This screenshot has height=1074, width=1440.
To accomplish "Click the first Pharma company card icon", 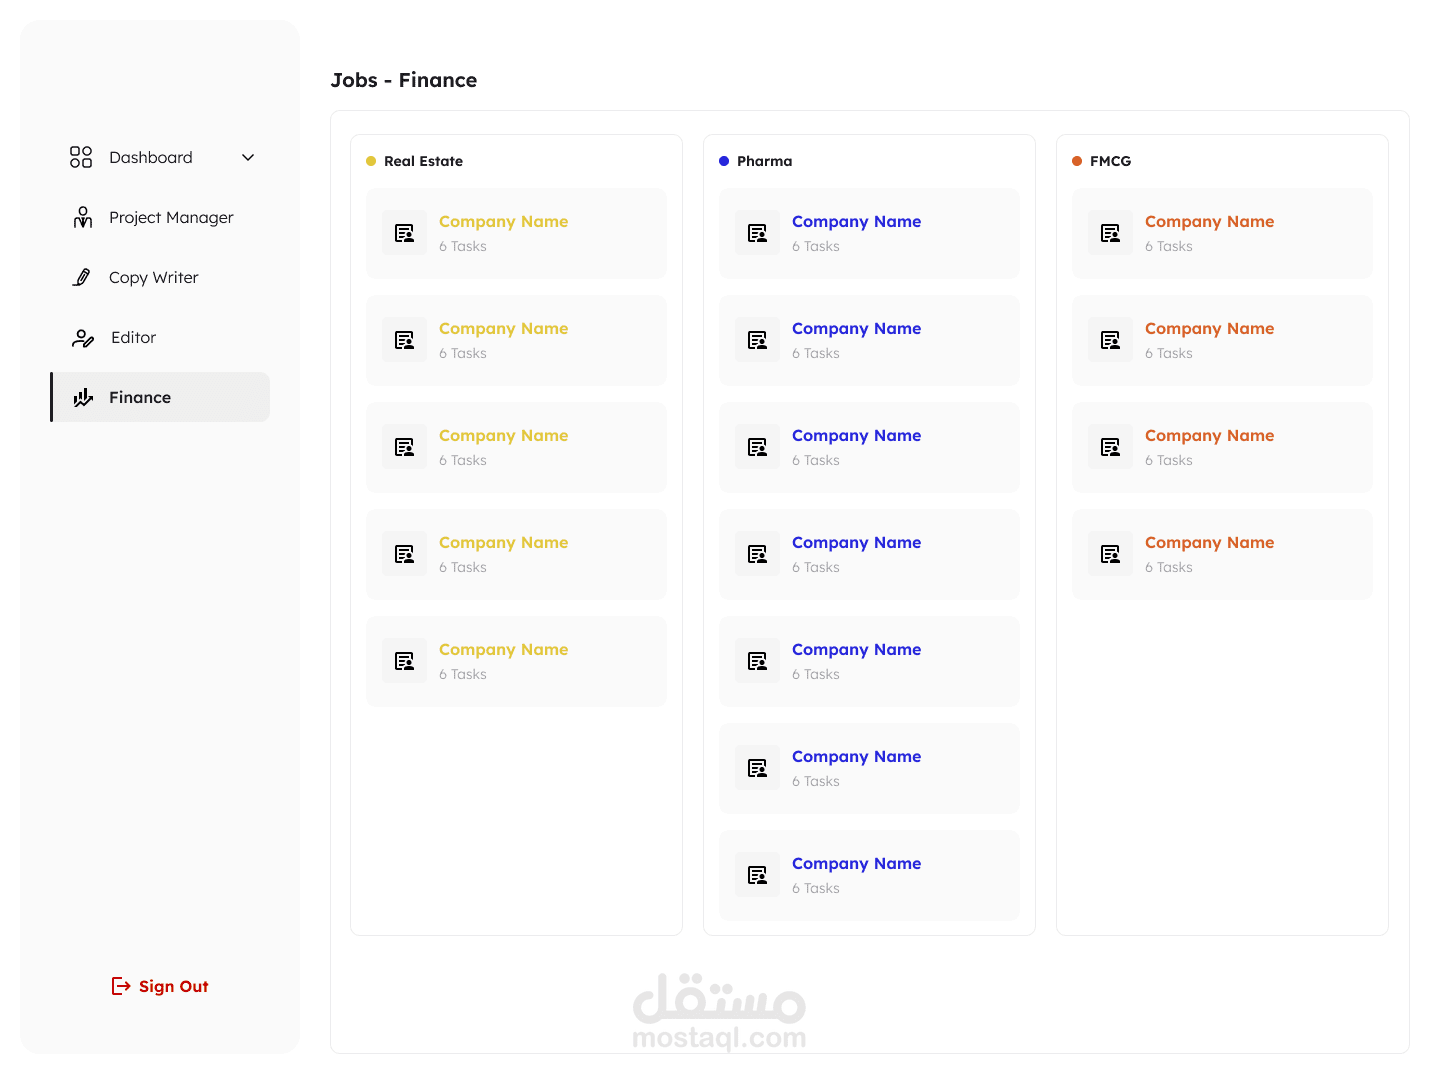I will pos(758,233).
